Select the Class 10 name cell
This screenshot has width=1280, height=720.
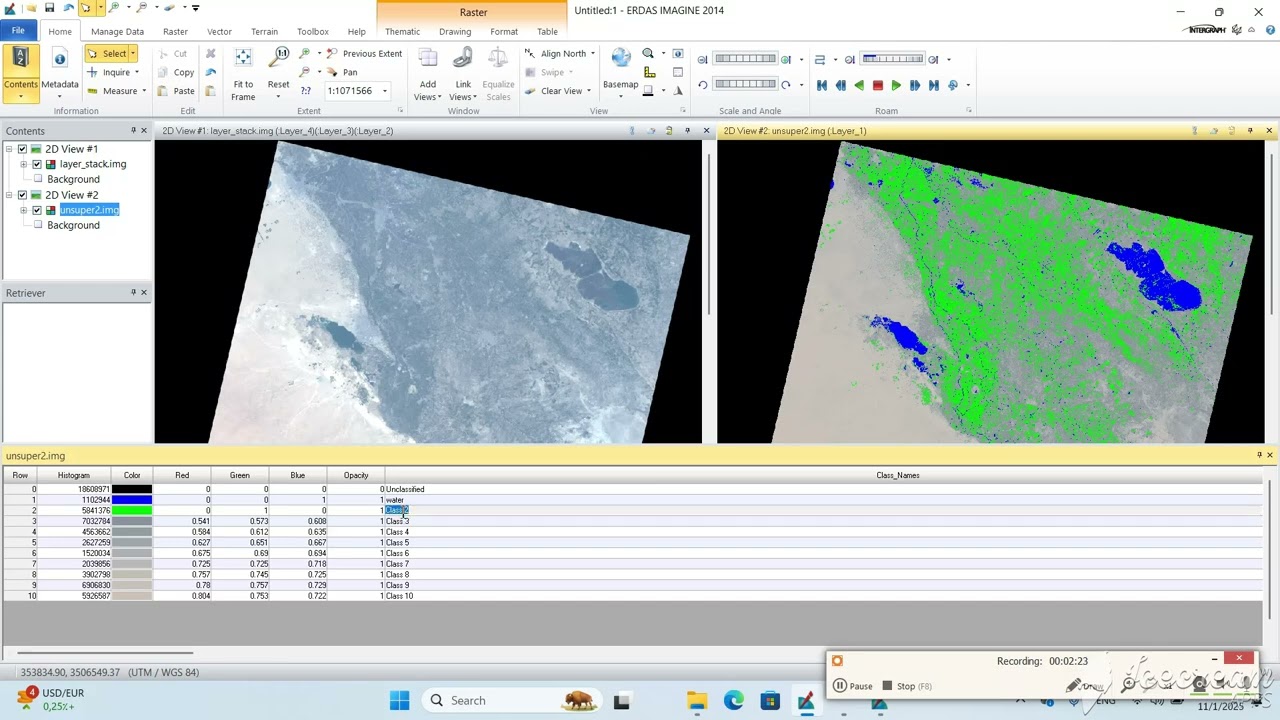(823, 596)
